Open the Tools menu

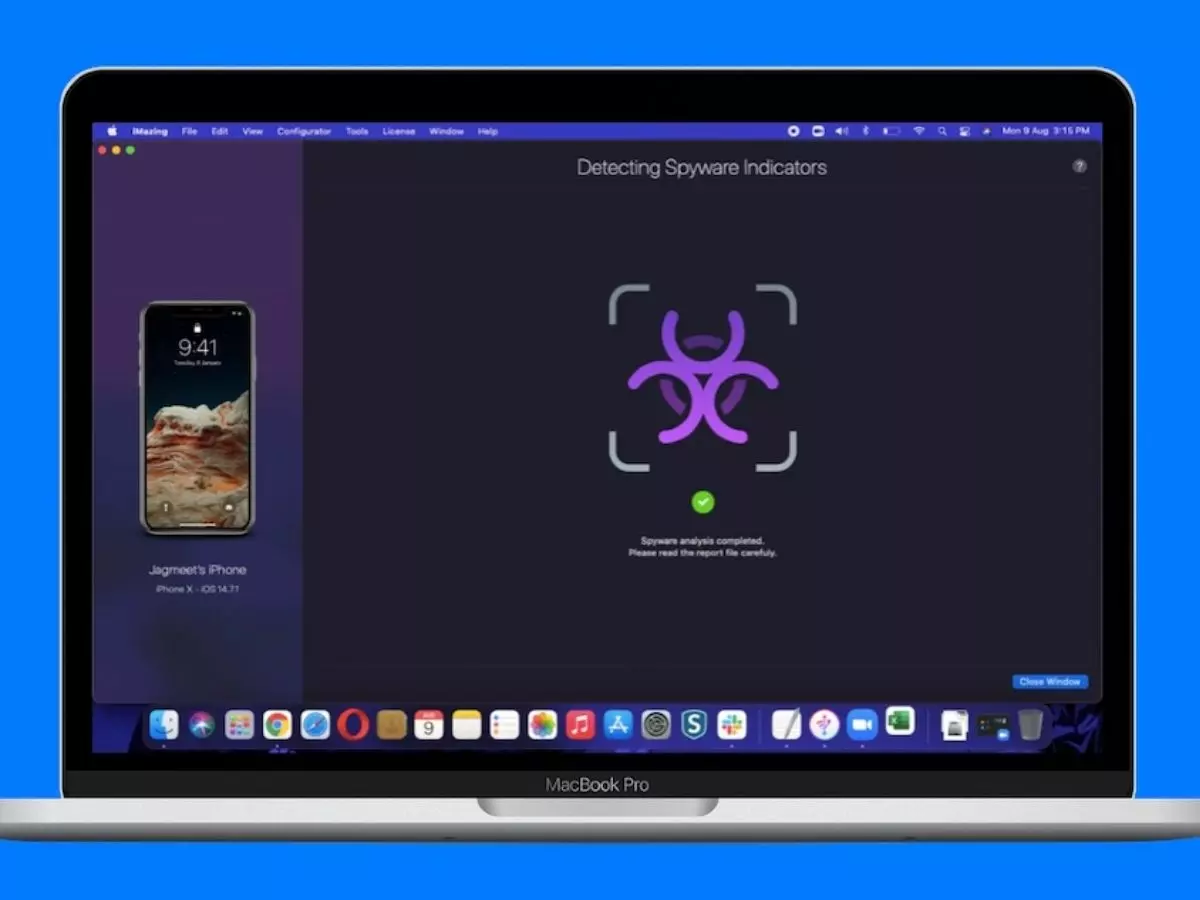pyautogui.click(x=357, y=132)
